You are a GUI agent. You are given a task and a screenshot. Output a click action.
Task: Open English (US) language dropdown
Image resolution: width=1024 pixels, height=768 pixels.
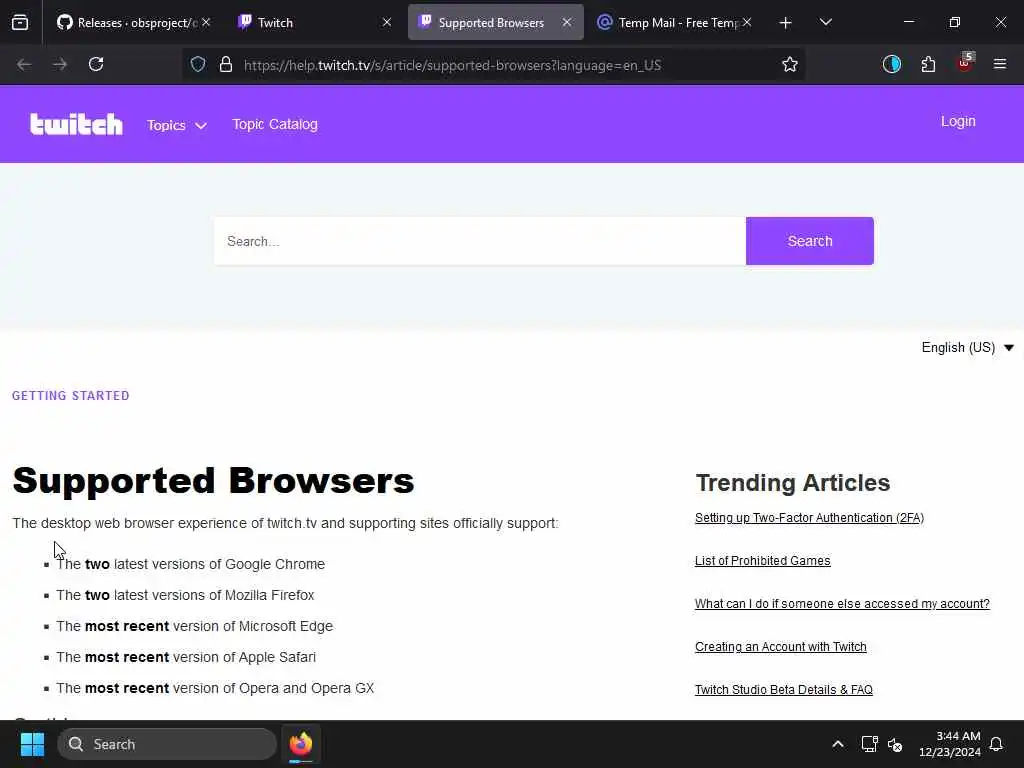[967, 347]
